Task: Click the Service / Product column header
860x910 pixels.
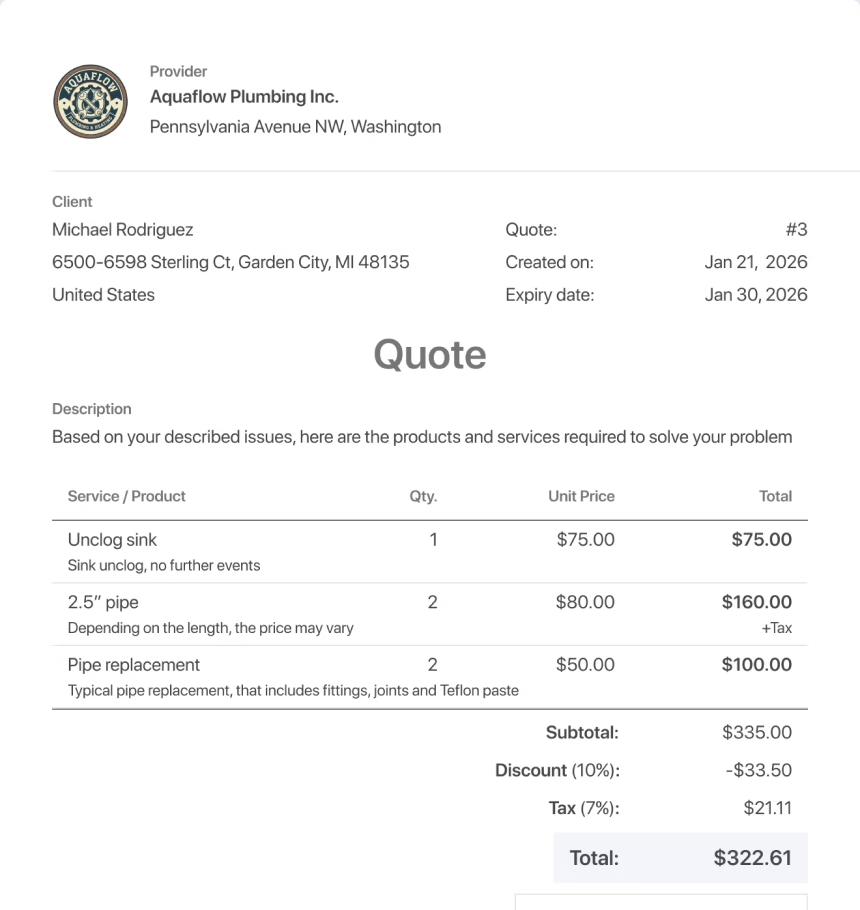Action: 127,496
